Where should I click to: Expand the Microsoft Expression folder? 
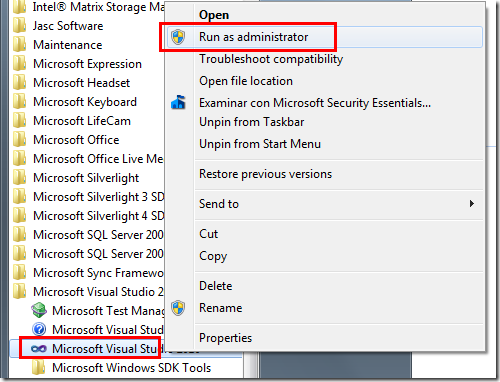tap(77, 64)
